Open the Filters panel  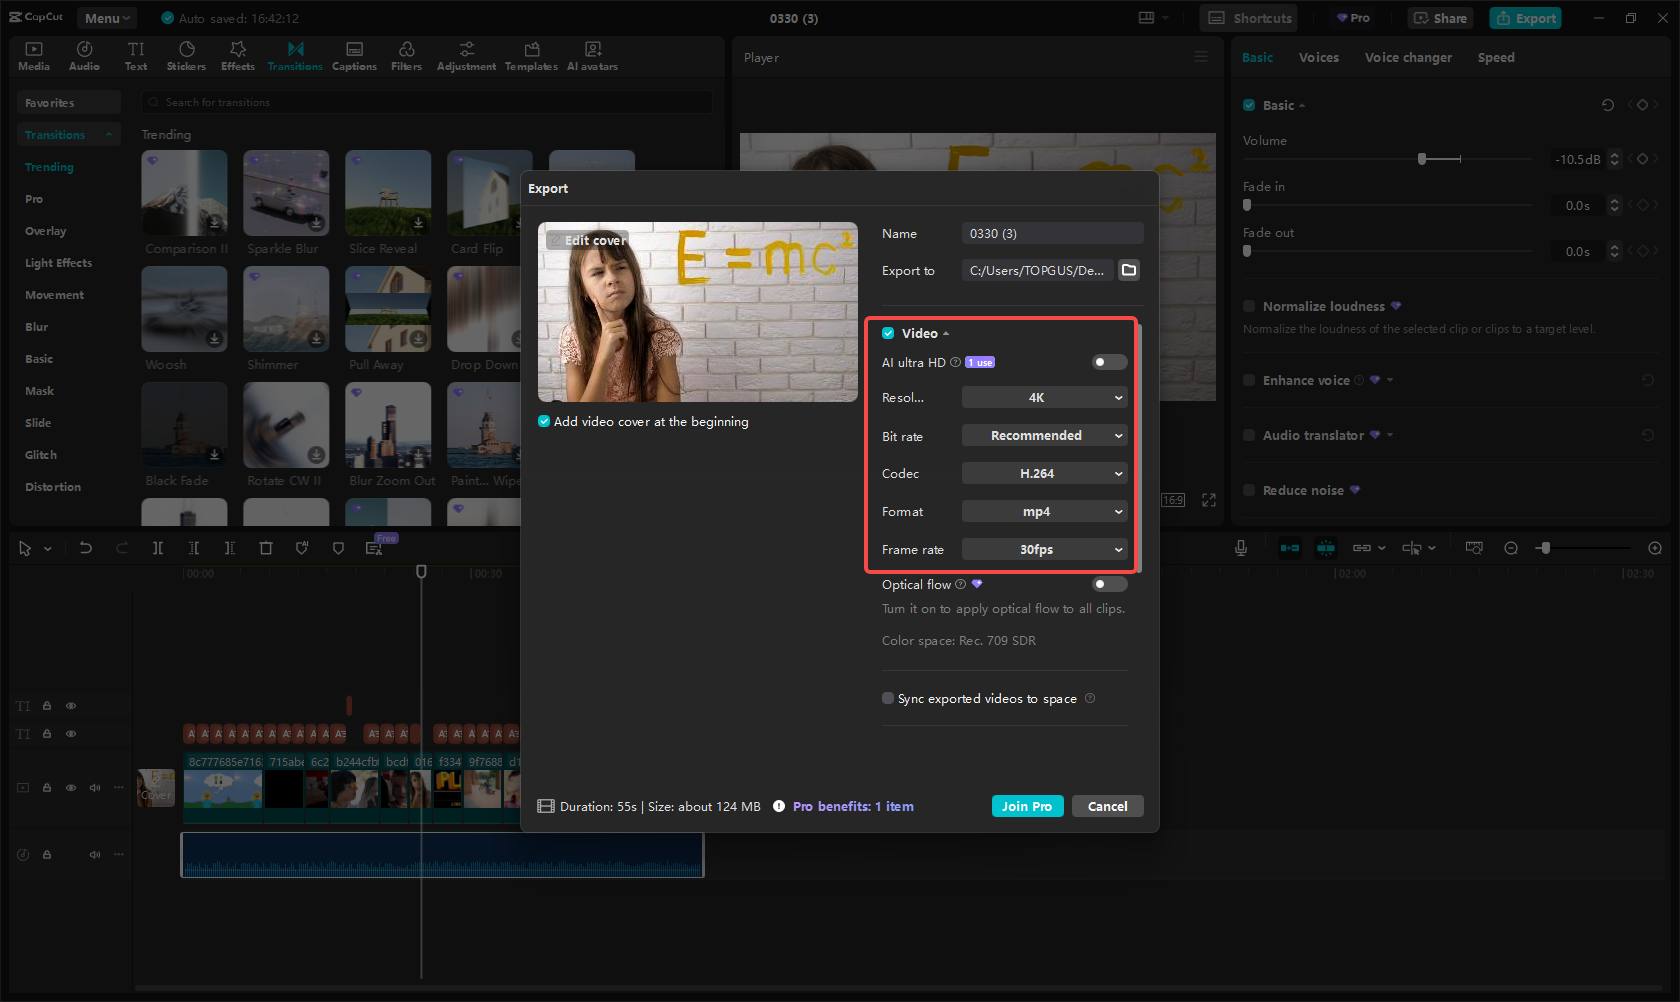406,55
